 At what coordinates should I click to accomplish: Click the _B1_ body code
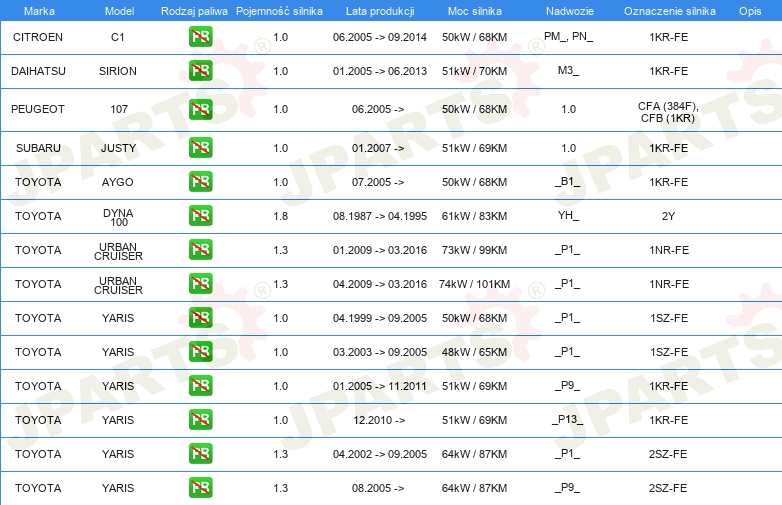pyautogui.click(x=568, y=181)
